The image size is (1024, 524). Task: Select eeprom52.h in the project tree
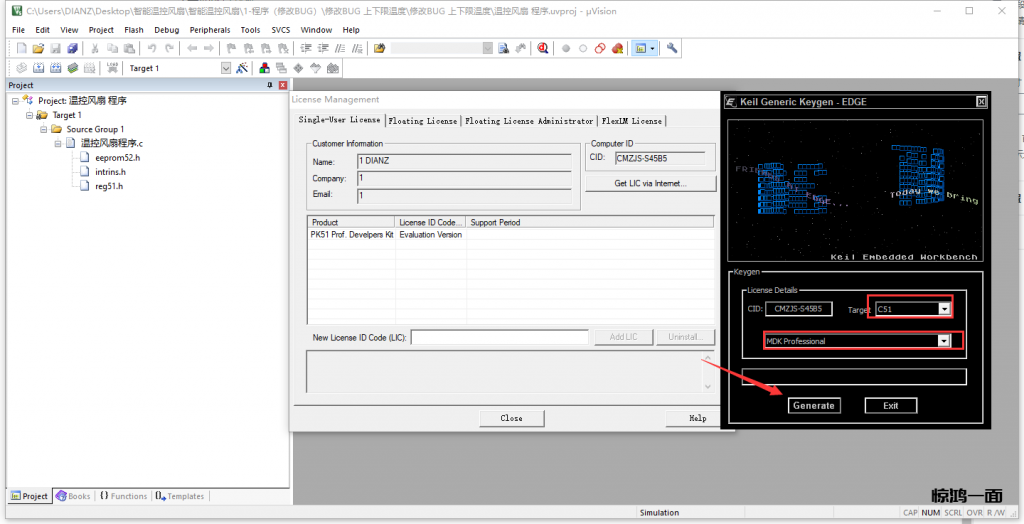pyautogui.click(x=117, y=158)
